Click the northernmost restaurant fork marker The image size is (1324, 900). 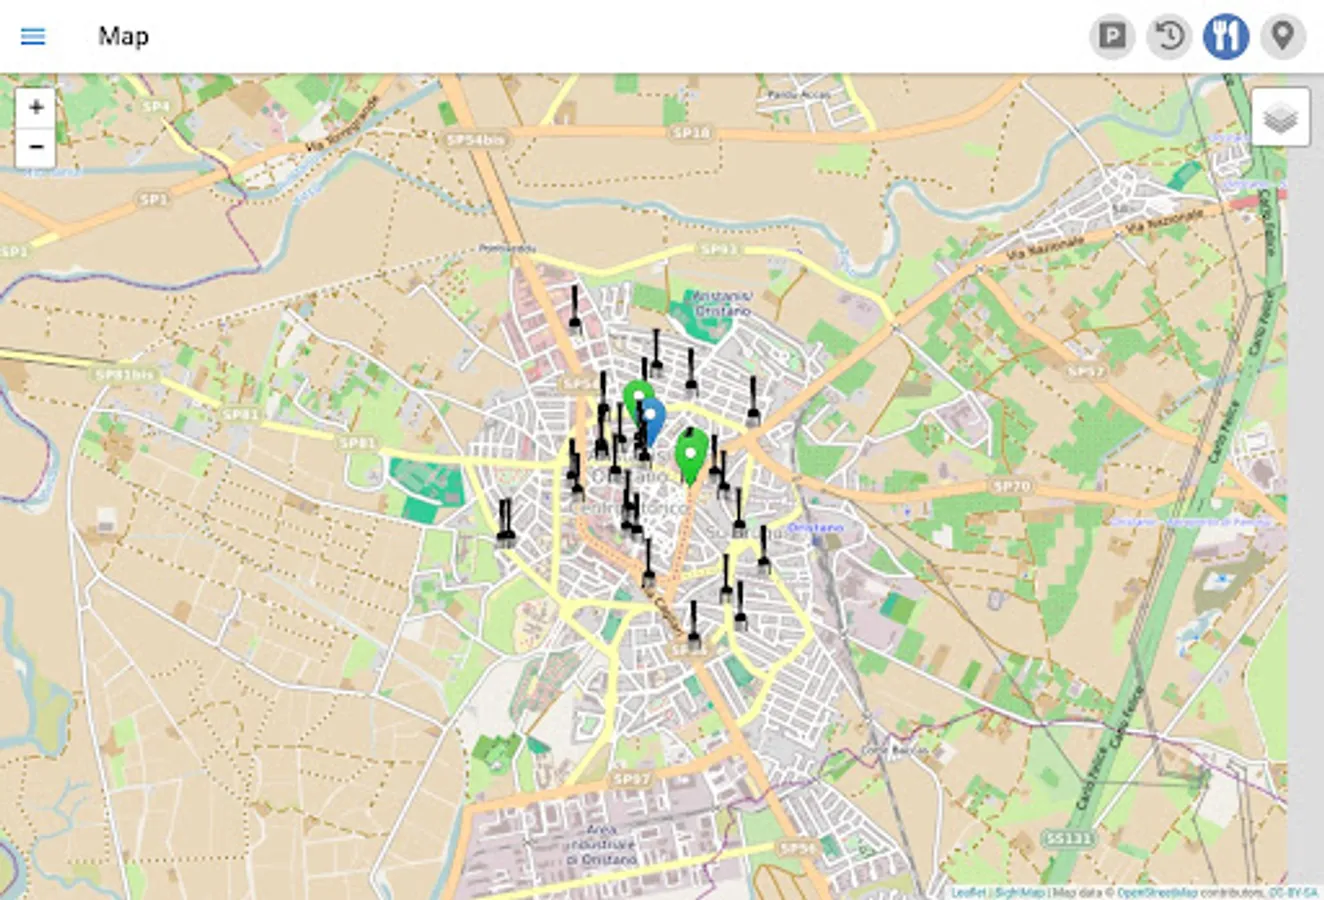575,309
